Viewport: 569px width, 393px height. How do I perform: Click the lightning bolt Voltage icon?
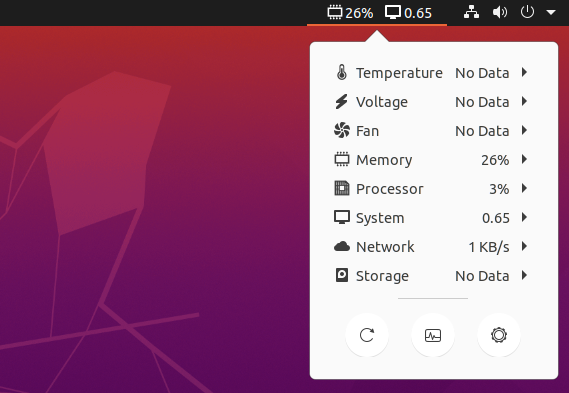tap(341, 102)
